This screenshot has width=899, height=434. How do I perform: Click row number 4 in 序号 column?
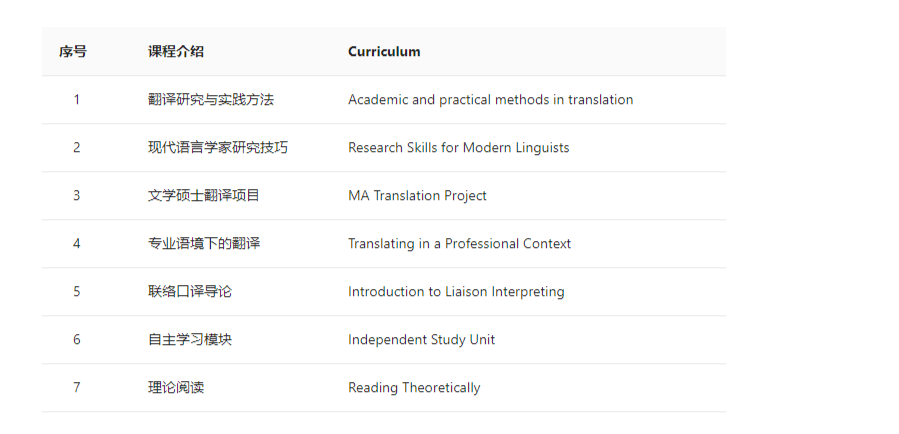click(77, 244)
